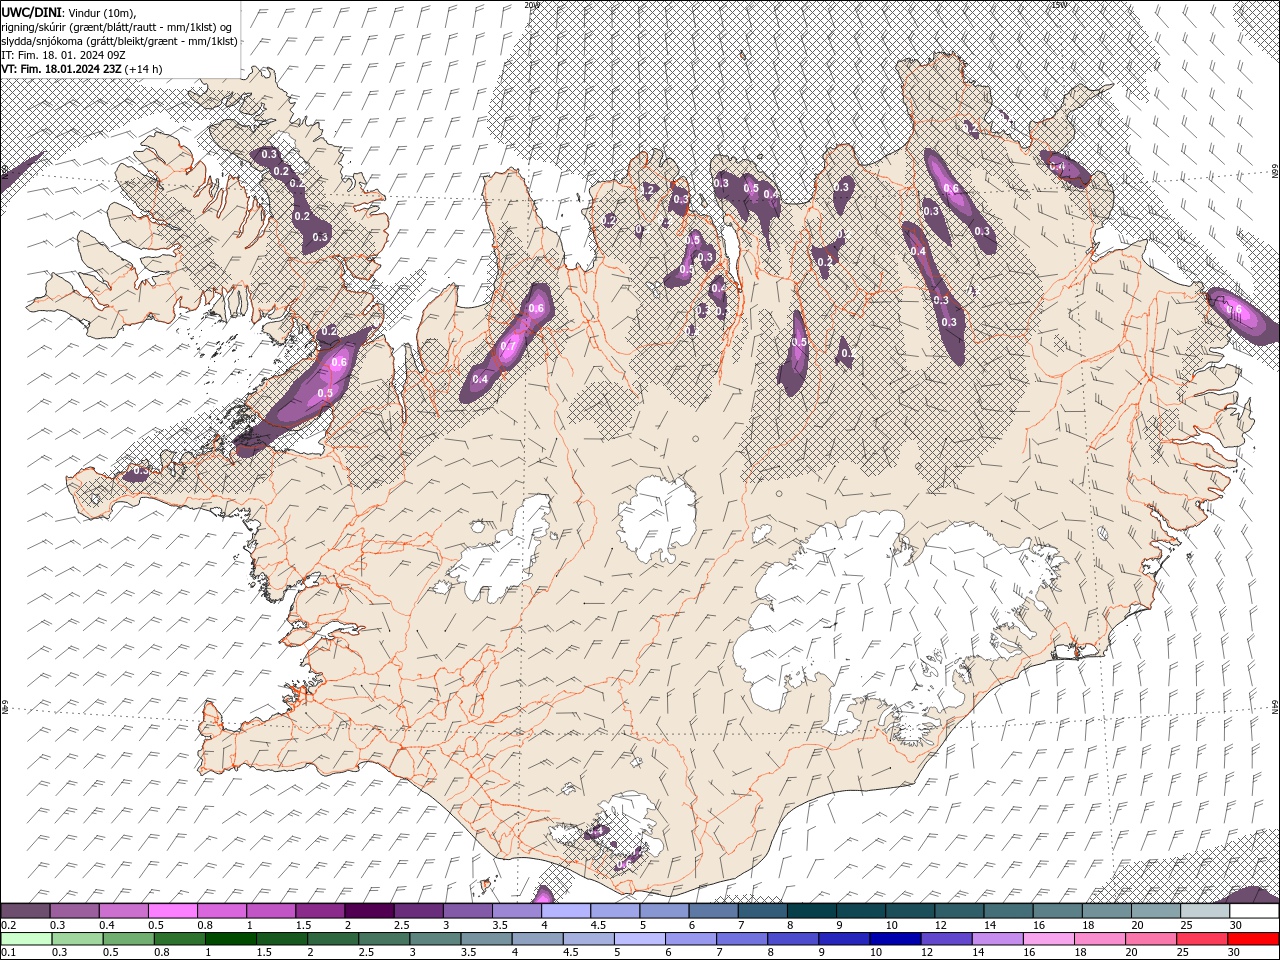Pick bottom-row legend swatch between 4.5 and 5

coord(588,938)
